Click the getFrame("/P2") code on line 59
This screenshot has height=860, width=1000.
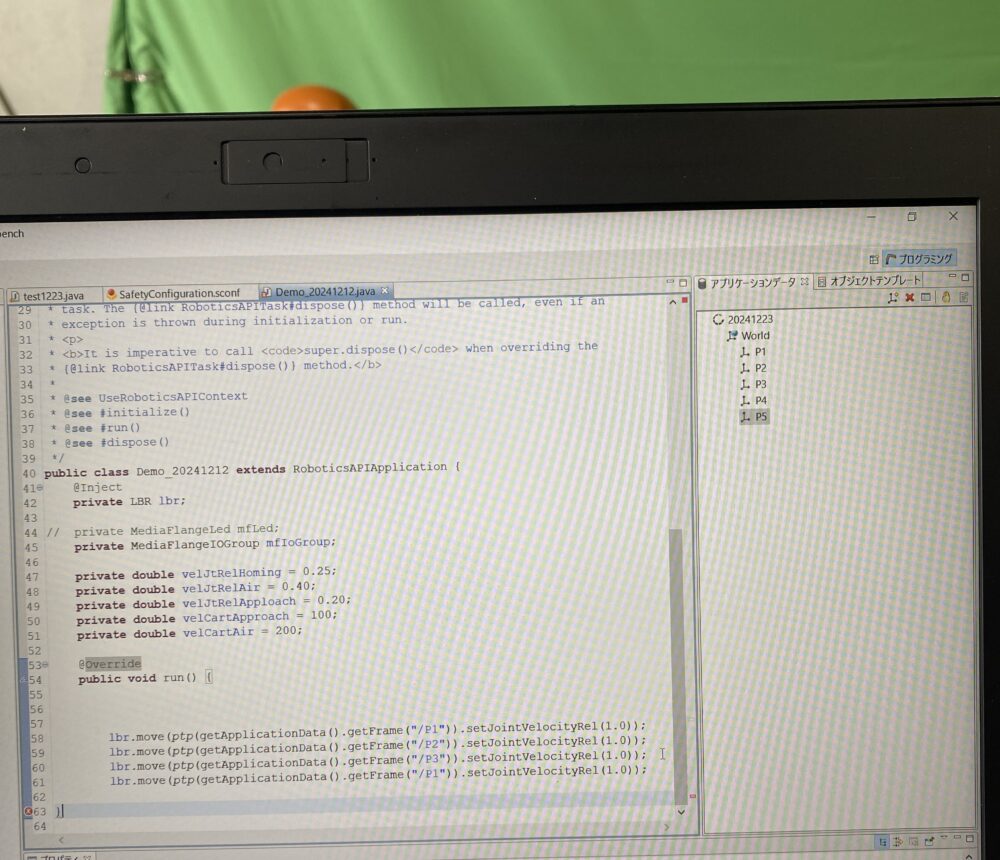pos(402,745)
